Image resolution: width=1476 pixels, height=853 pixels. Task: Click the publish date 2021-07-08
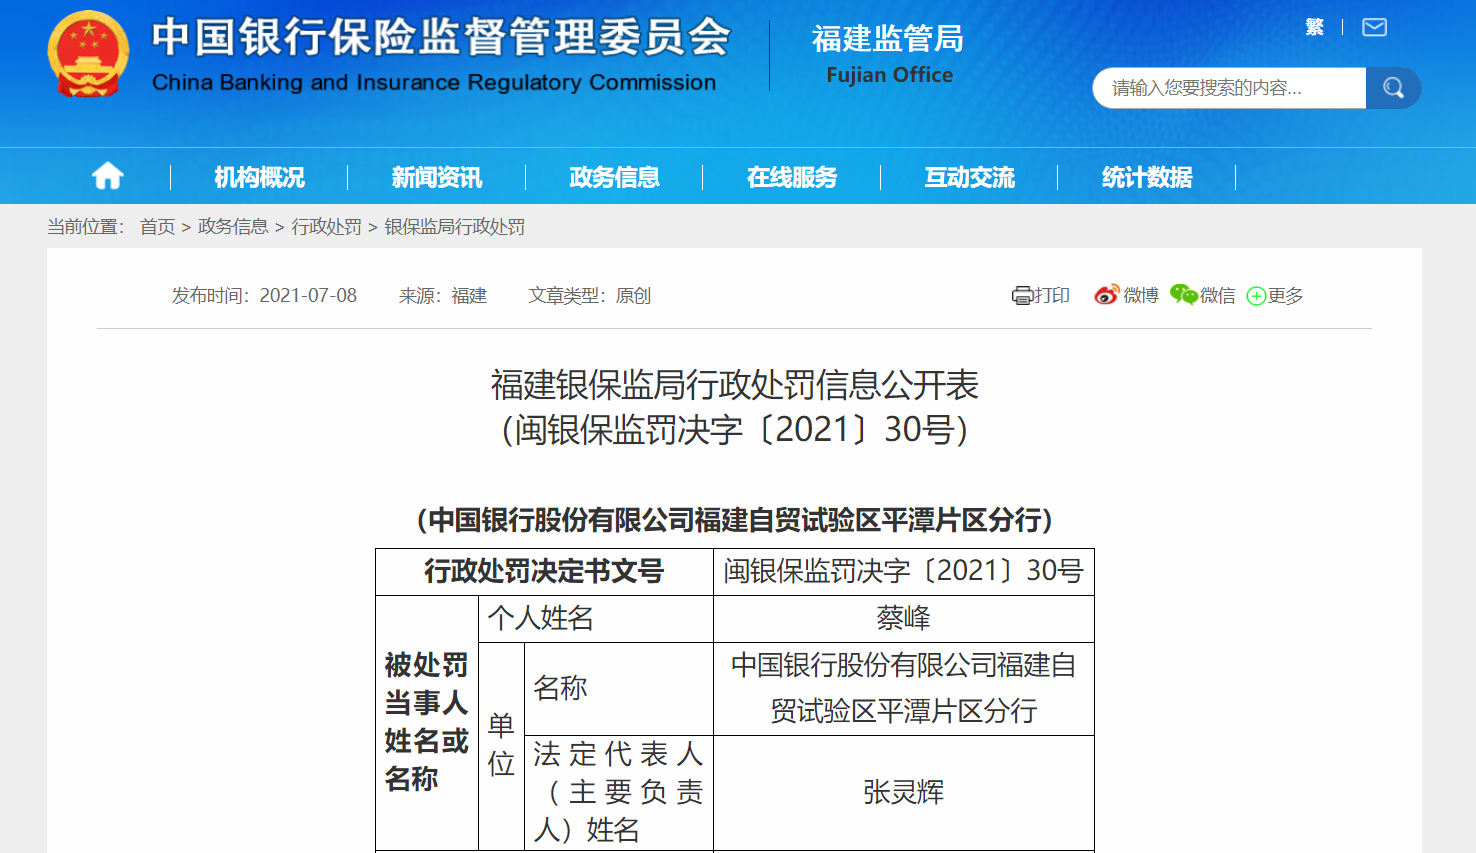coord(308,295)
